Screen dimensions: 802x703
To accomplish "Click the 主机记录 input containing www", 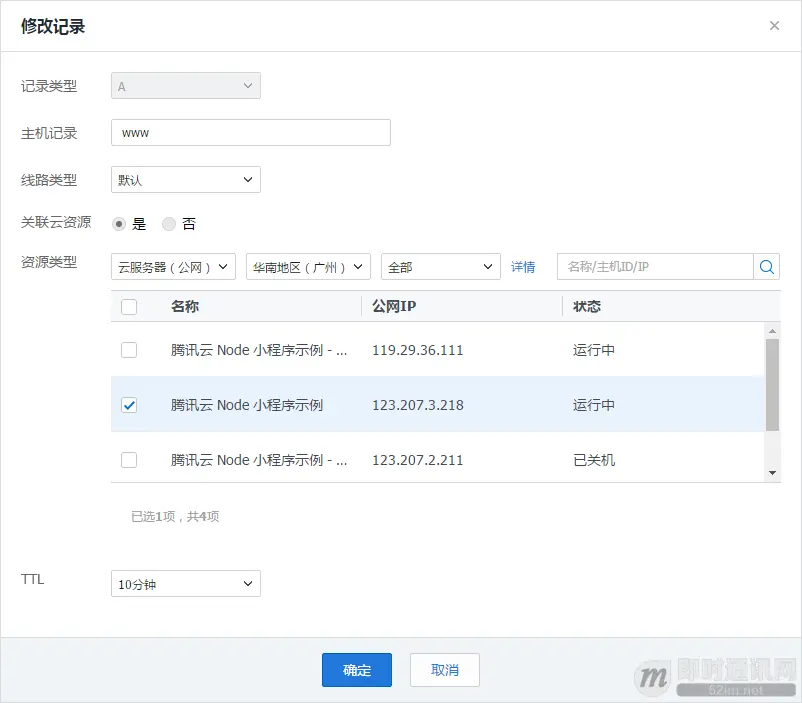I will 250,132.
